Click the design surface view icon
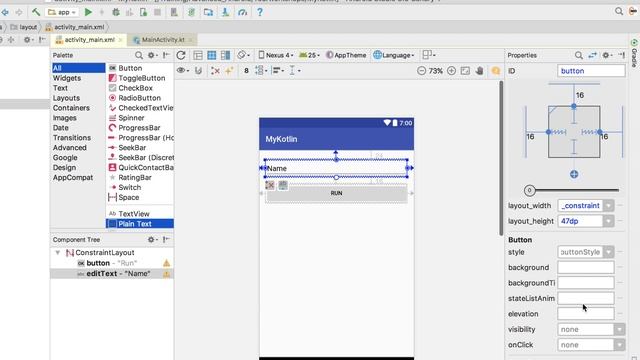The image size is (640, 360). (198, 55)
